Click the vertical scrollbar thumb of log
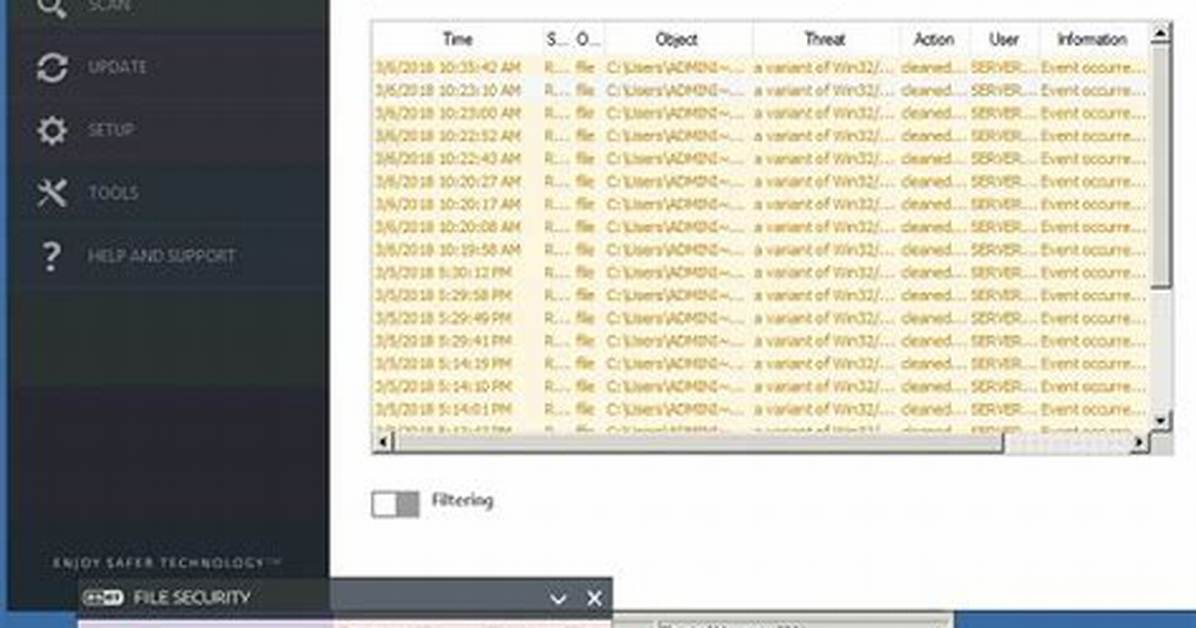The height and width of the screenshot is (628, 1196). (1160, 166)
